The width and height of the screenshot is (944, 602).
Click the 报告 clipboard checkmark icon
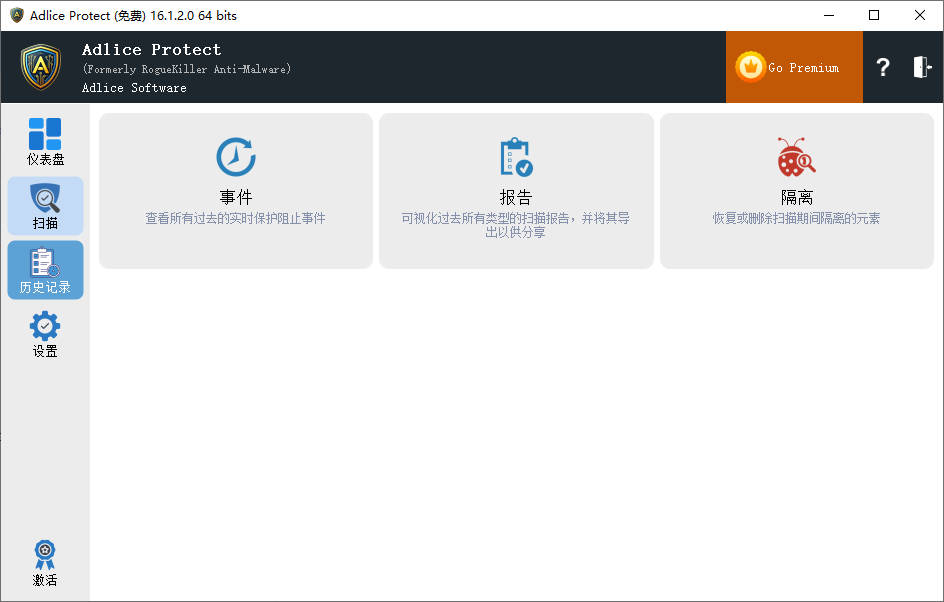[517, 157]
